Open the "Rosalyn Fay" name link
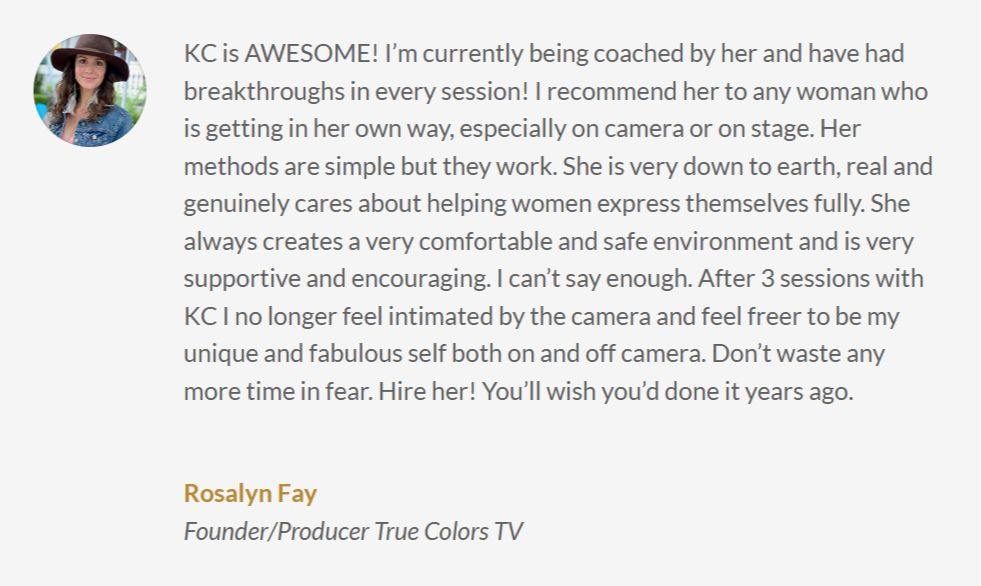The height and width of the screenshot is (586, 981). tap(250, 493)
